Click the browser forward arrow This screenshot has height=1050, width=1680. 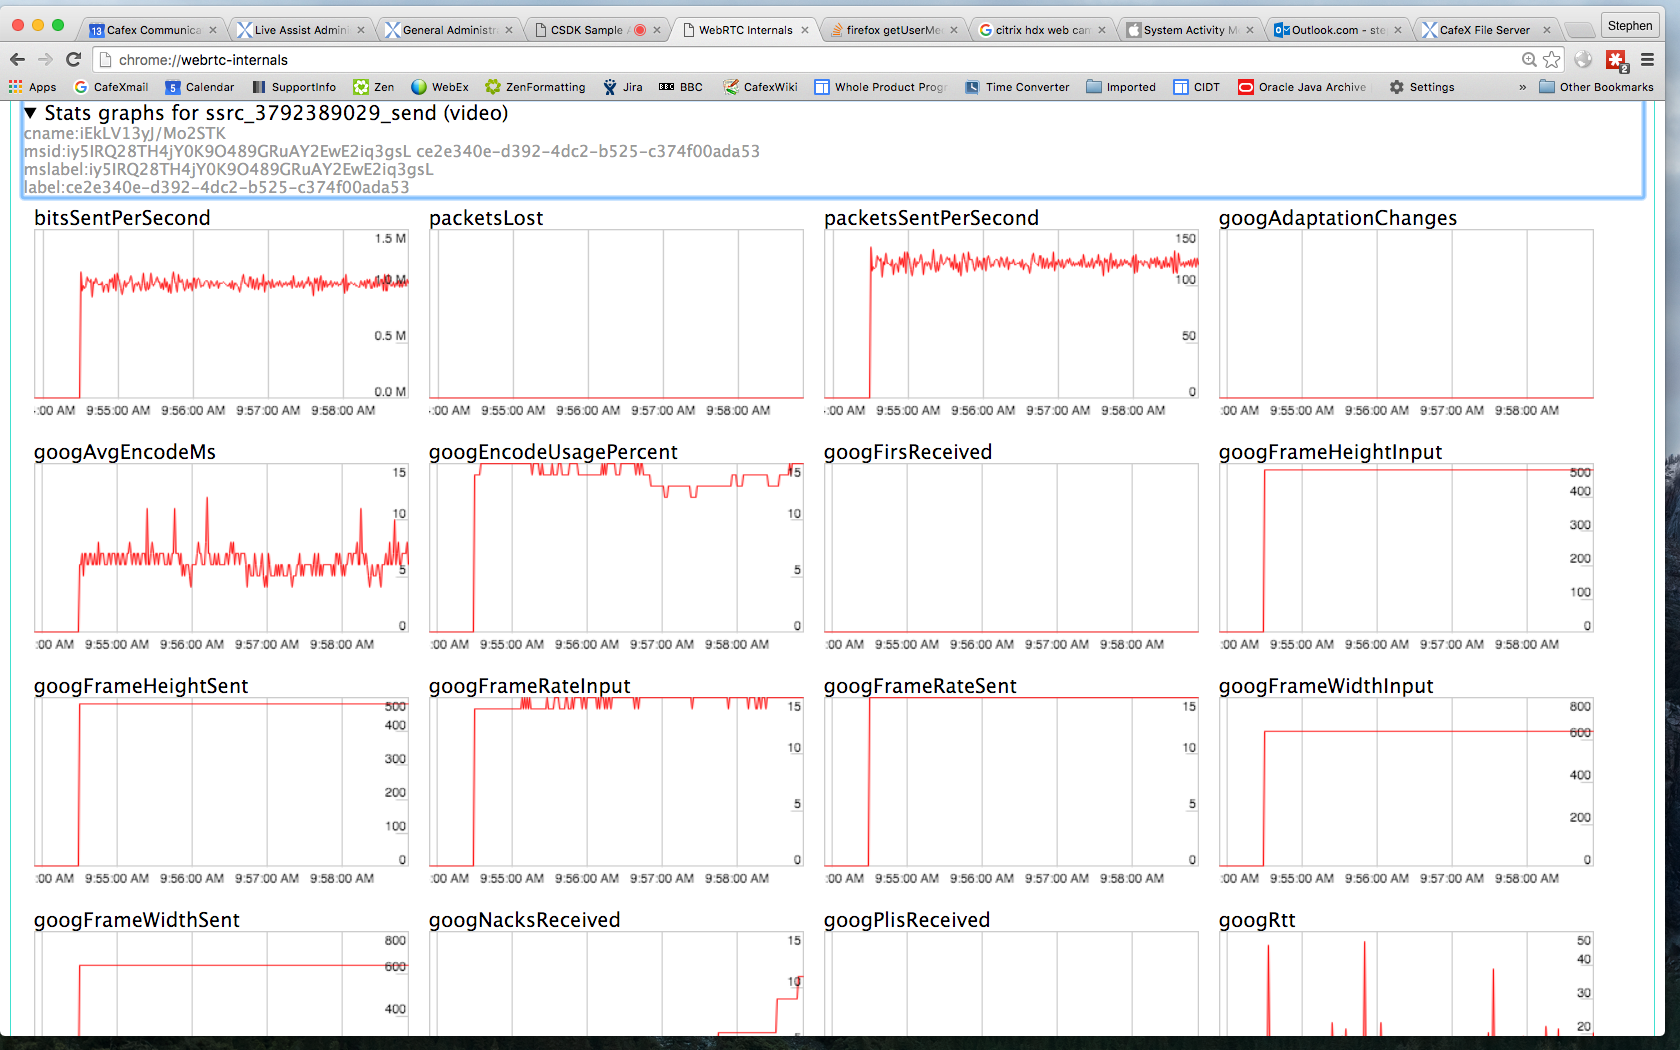45,59
